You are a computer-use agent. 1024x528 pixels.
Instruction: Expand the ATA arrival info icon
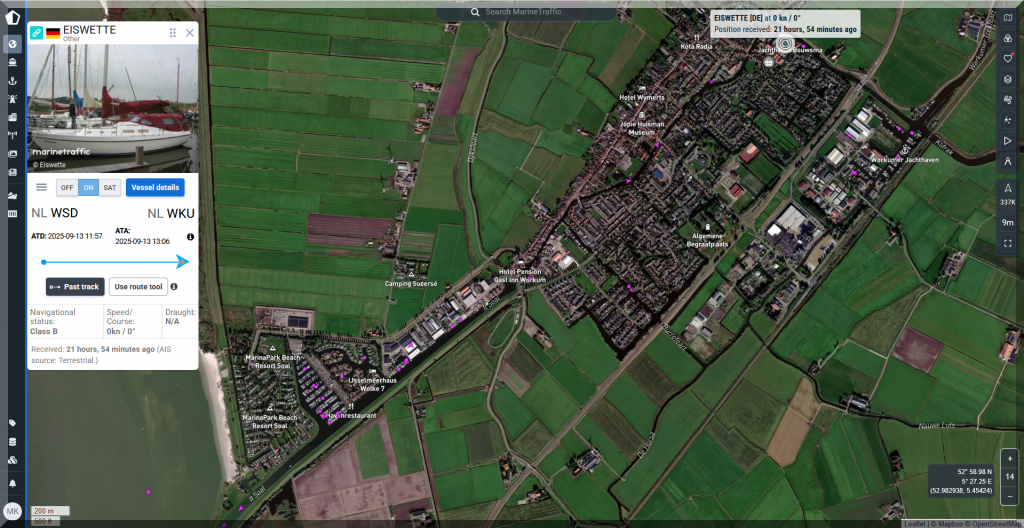click(190, 236)
